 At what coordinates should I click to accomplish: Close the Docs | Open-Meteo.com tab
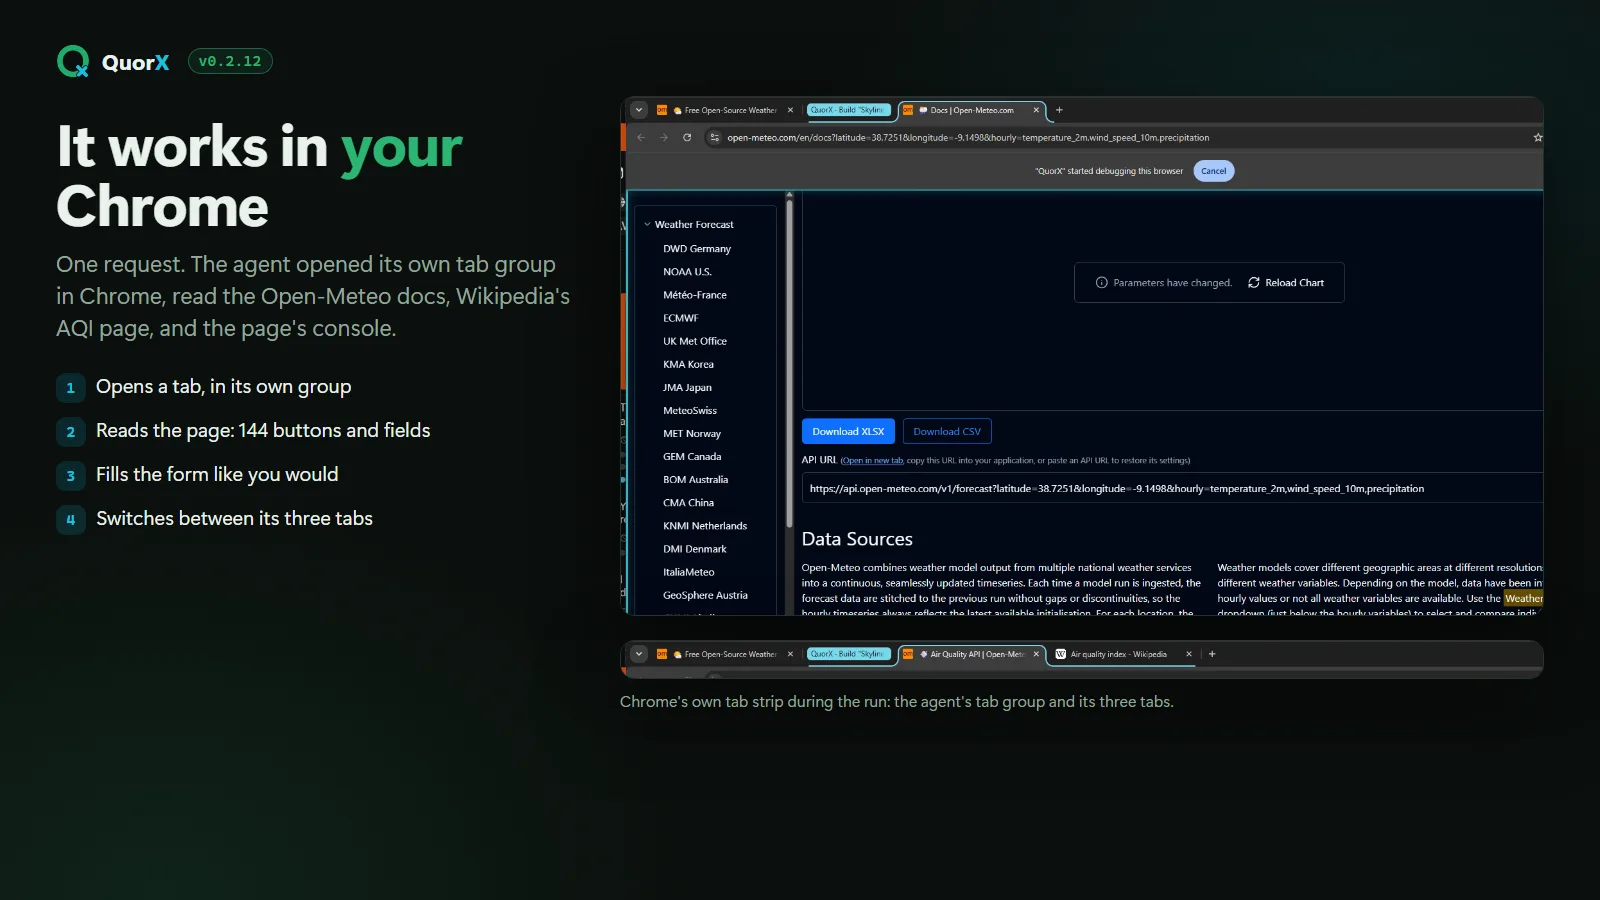[x=1036, y=110]
